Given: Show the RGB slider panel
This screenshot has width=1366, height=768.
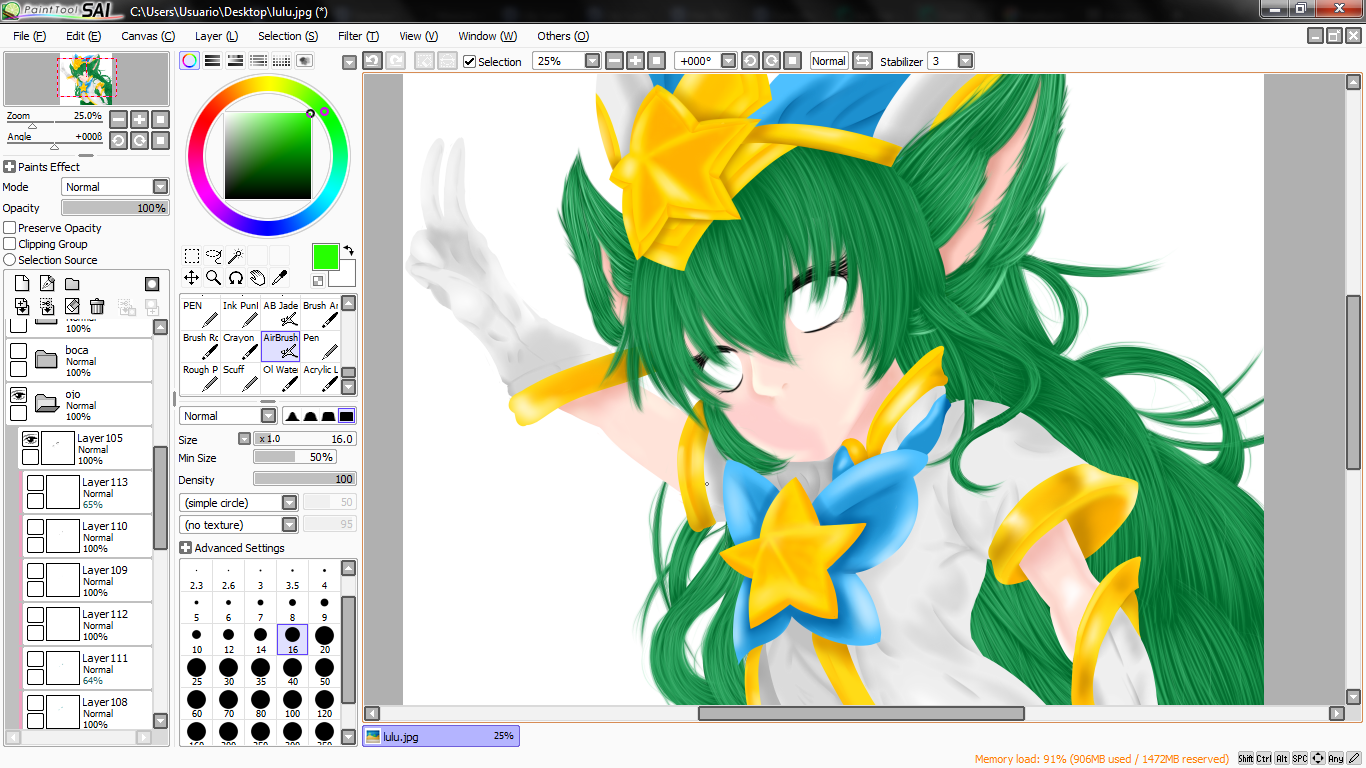Looking at the screenshot, I should [212, 60].
